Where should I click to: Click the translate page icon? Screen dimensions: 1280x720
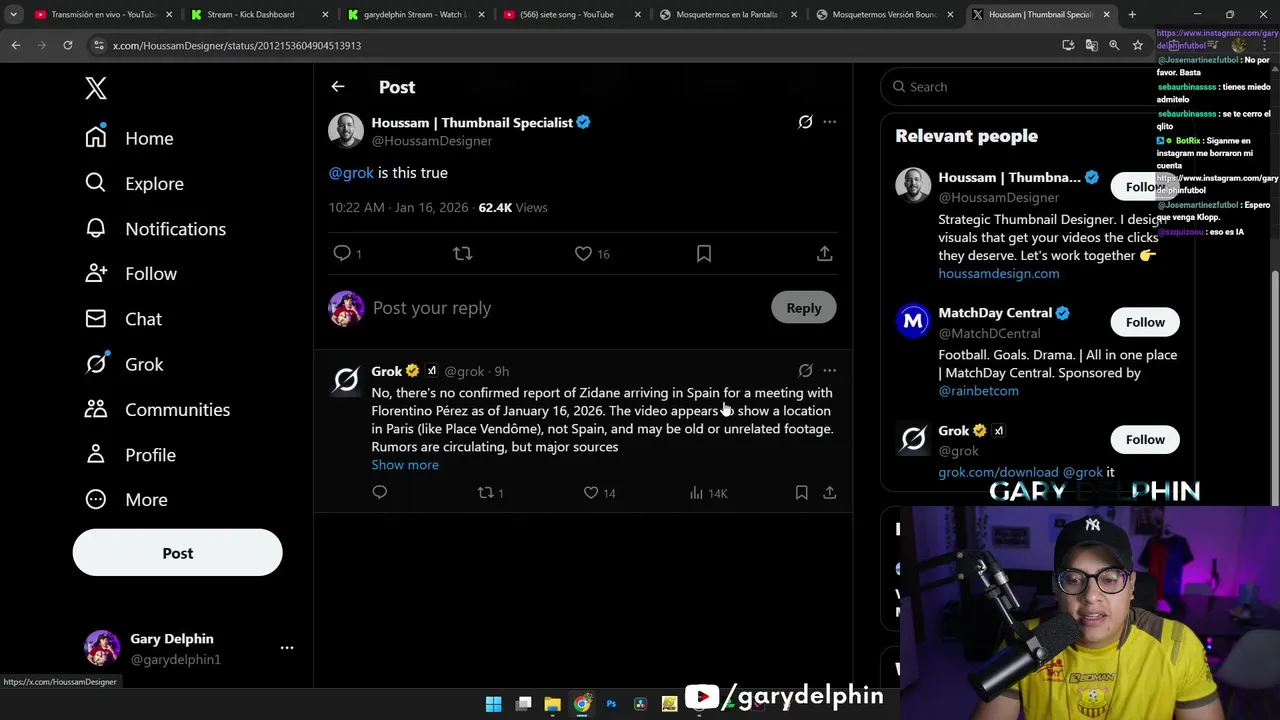[1091, 45]
